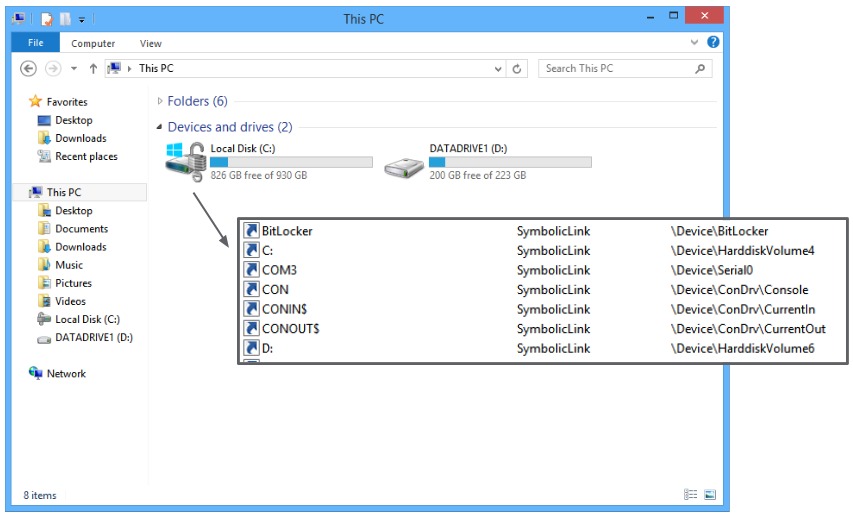The height and width of the screenshot is (518, 853).
Task: Click the Pictures folder icon
Action: tap(44, 283)
